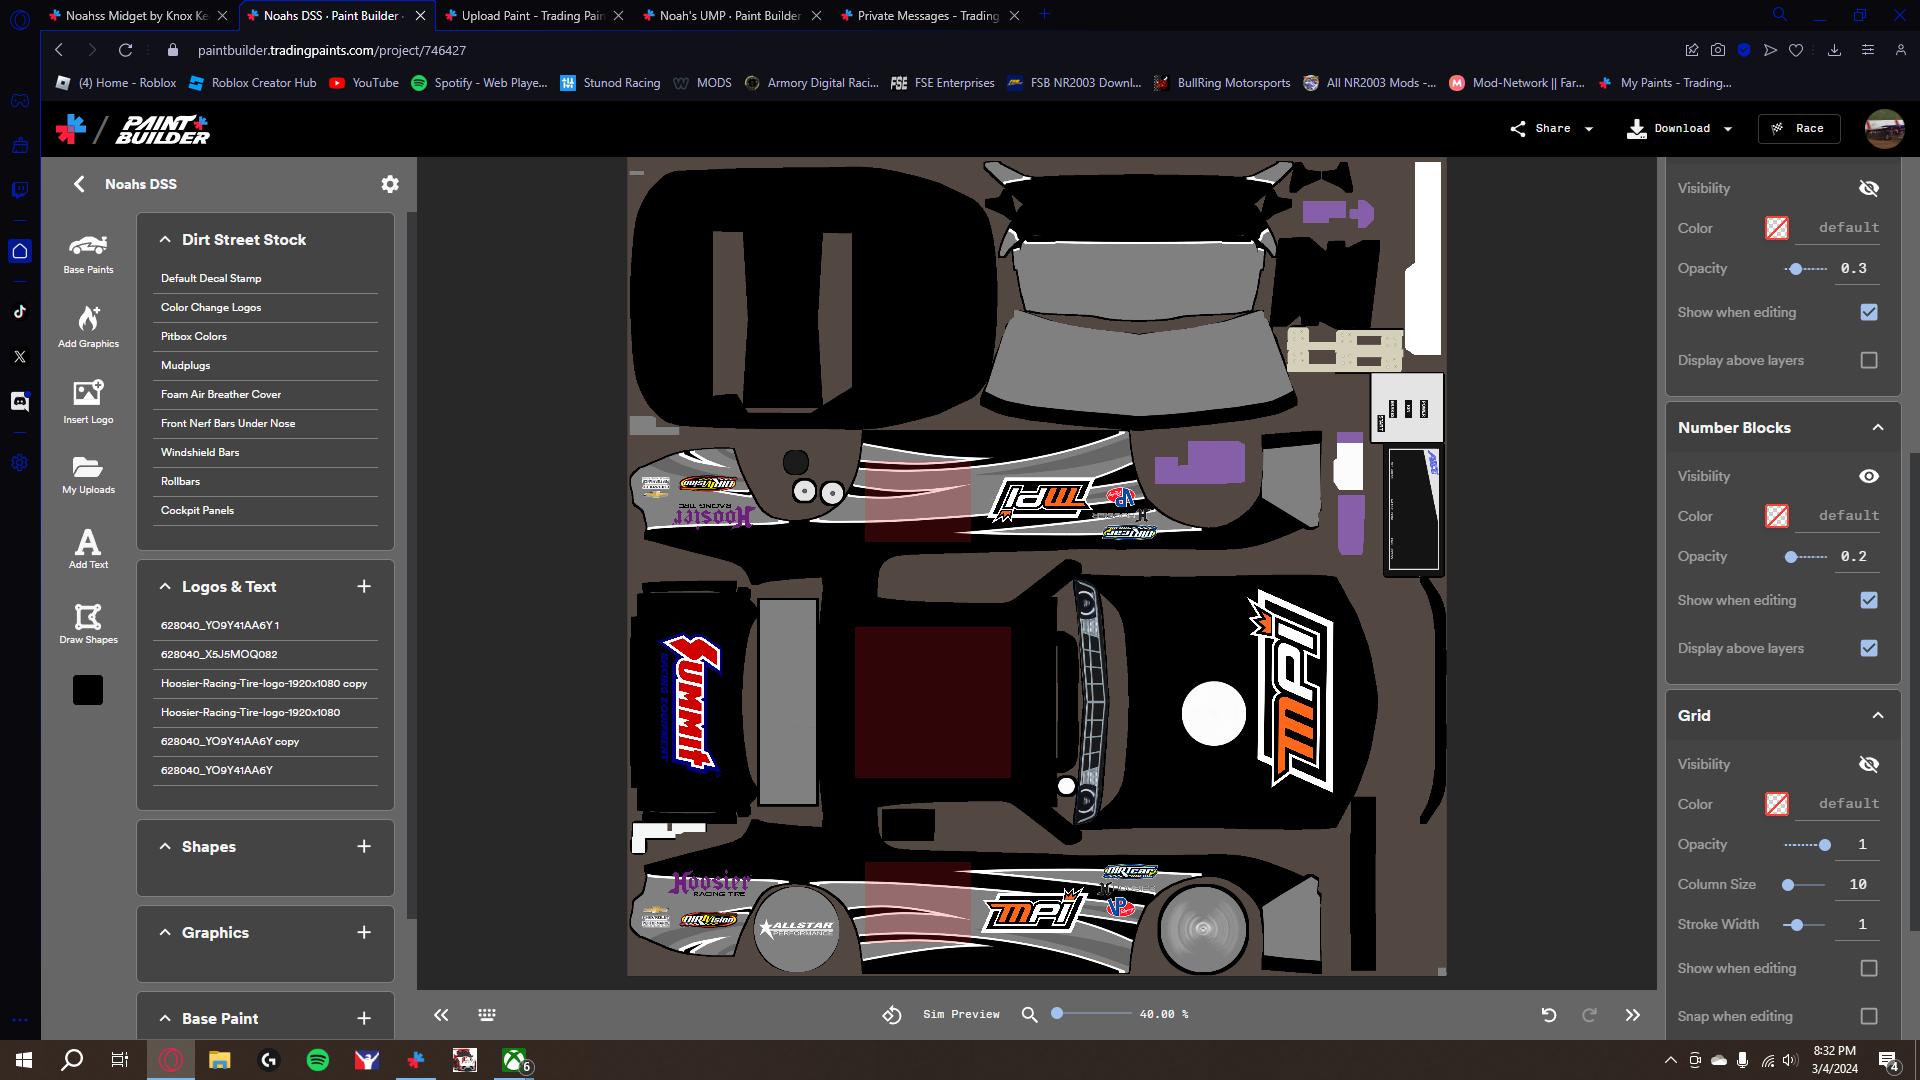Open the Noah's UMP Paint Builder tab
1920x1080 pixels.
[727, 15]
